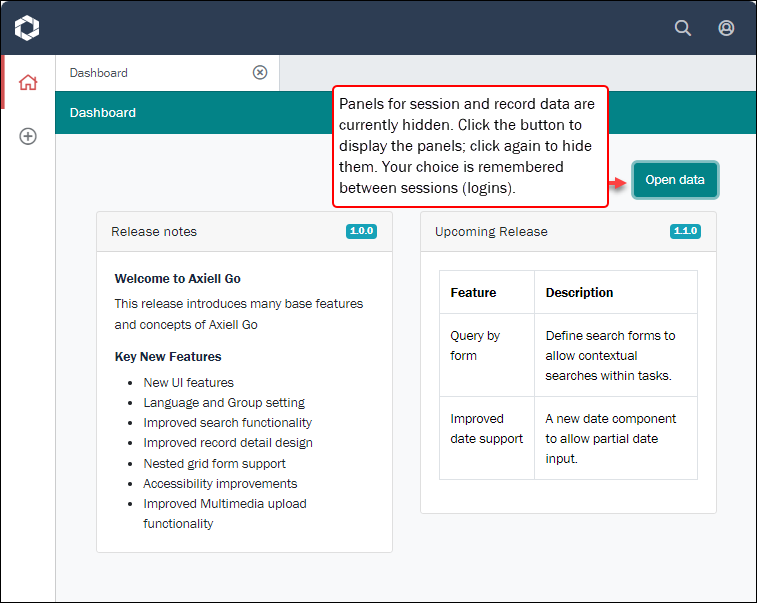This screenshot has height=603, width=757.
Task: Click the Welcome to Axiell Go heading
Action: (177, 279)
